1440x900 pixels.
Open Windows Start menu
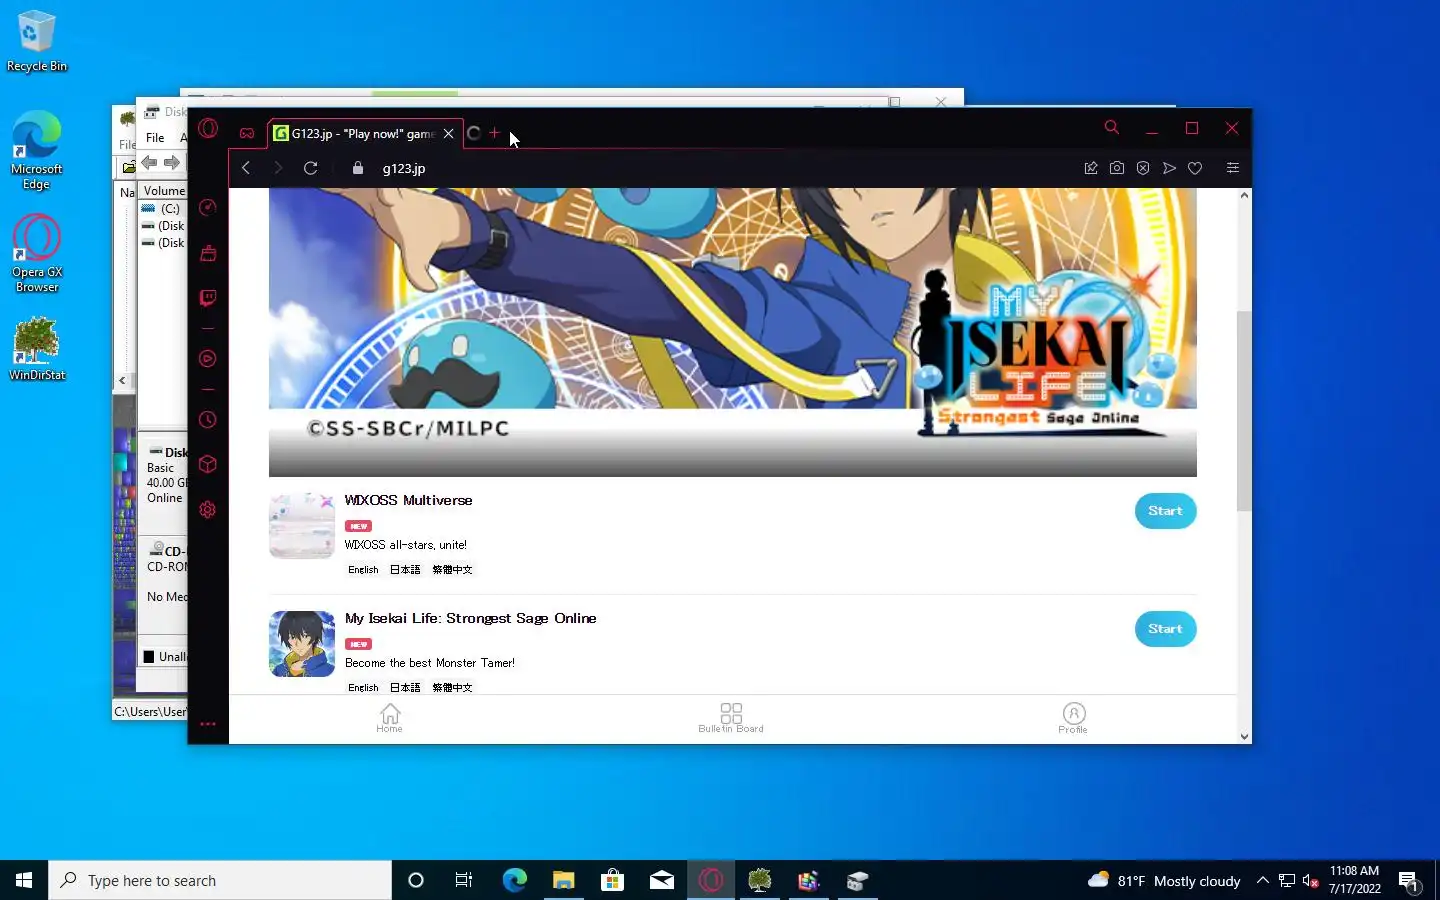pos(24,880)
